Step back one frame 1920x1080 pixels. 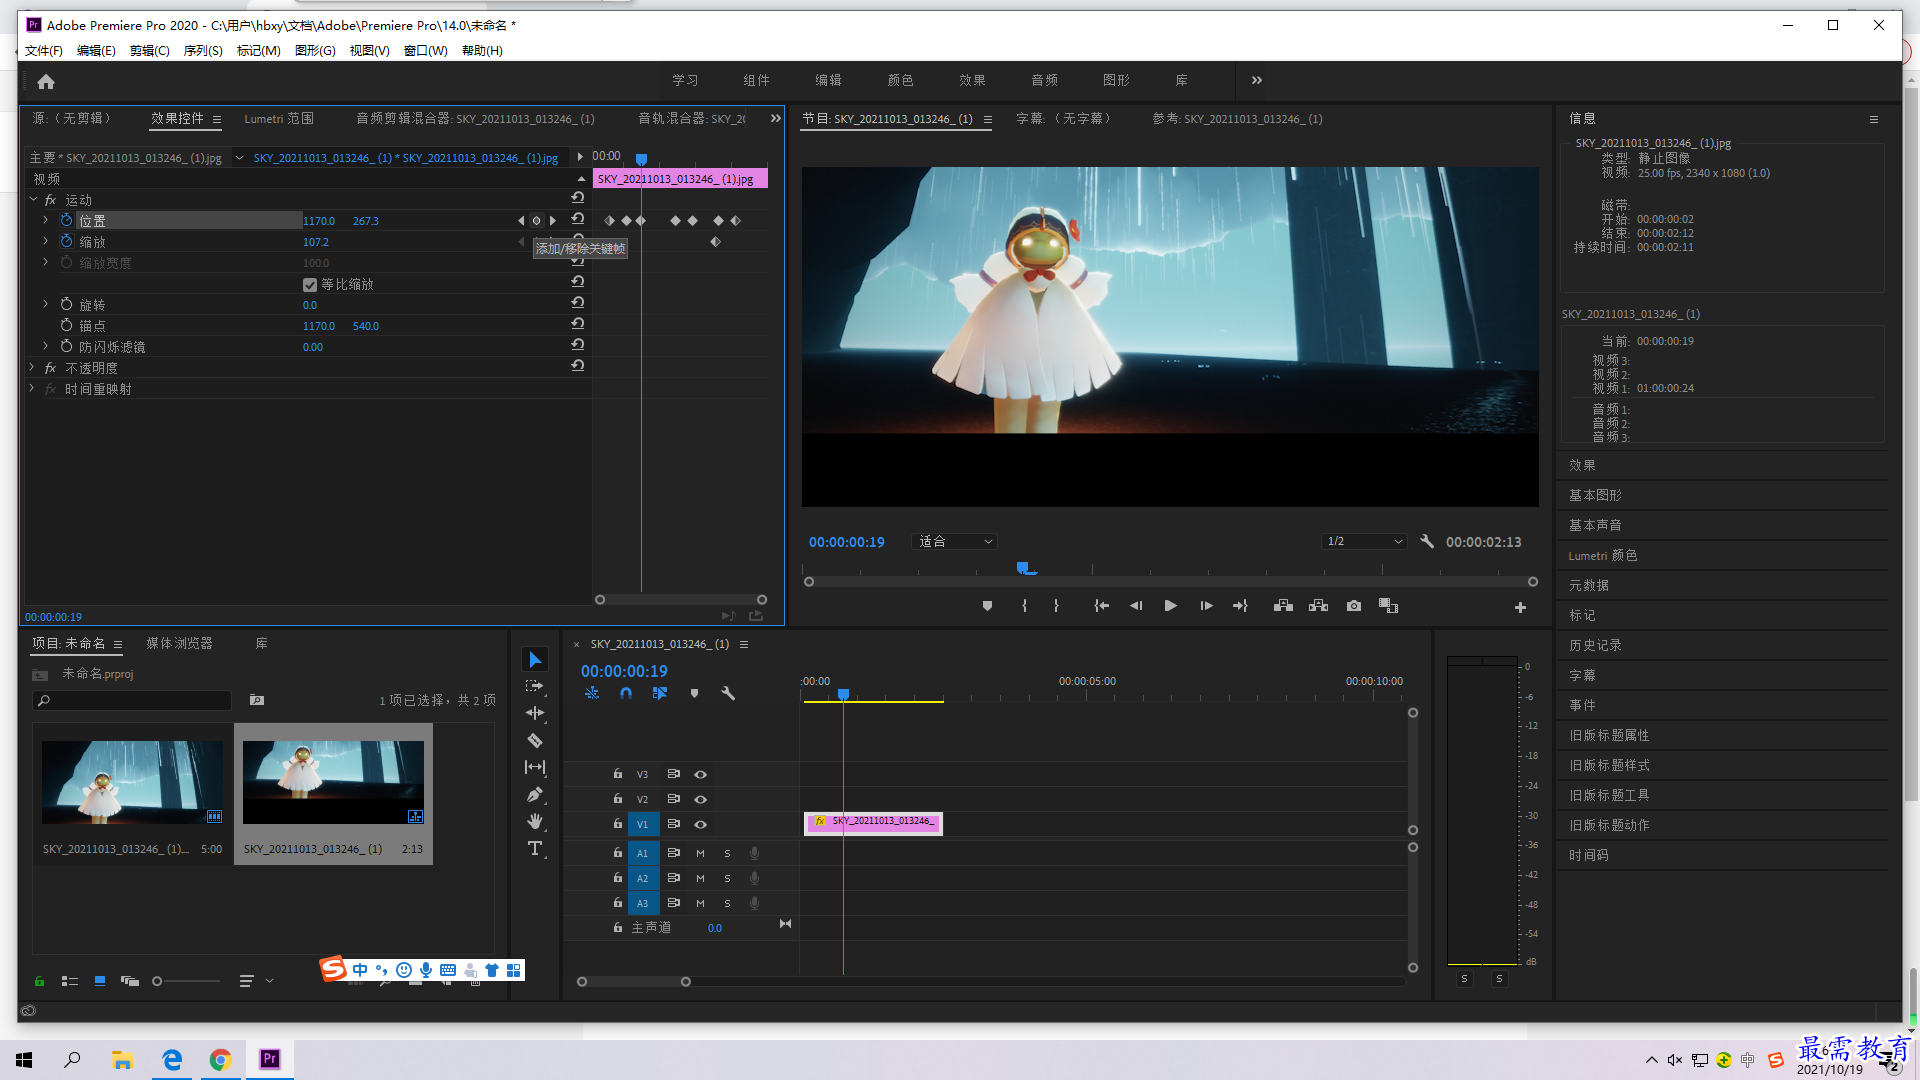[x=1136, y=606]
